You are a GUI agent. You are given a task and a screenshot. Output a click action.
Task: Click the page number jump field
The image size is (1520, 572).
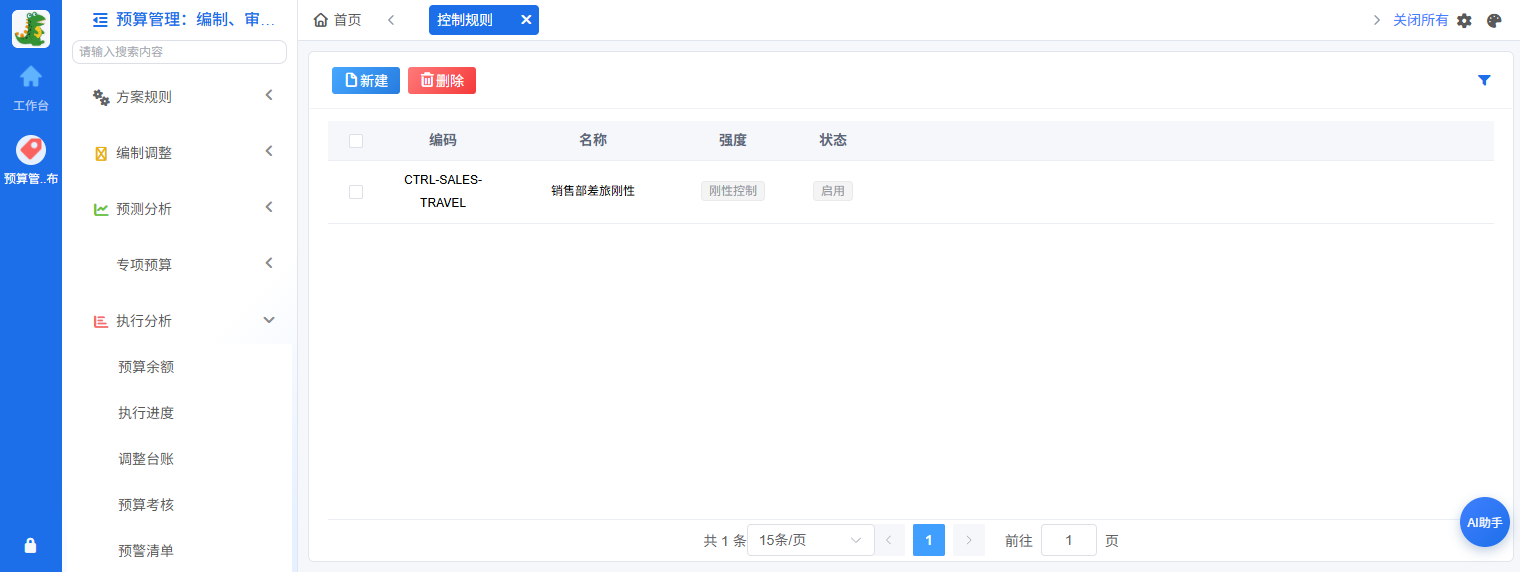1069,540
